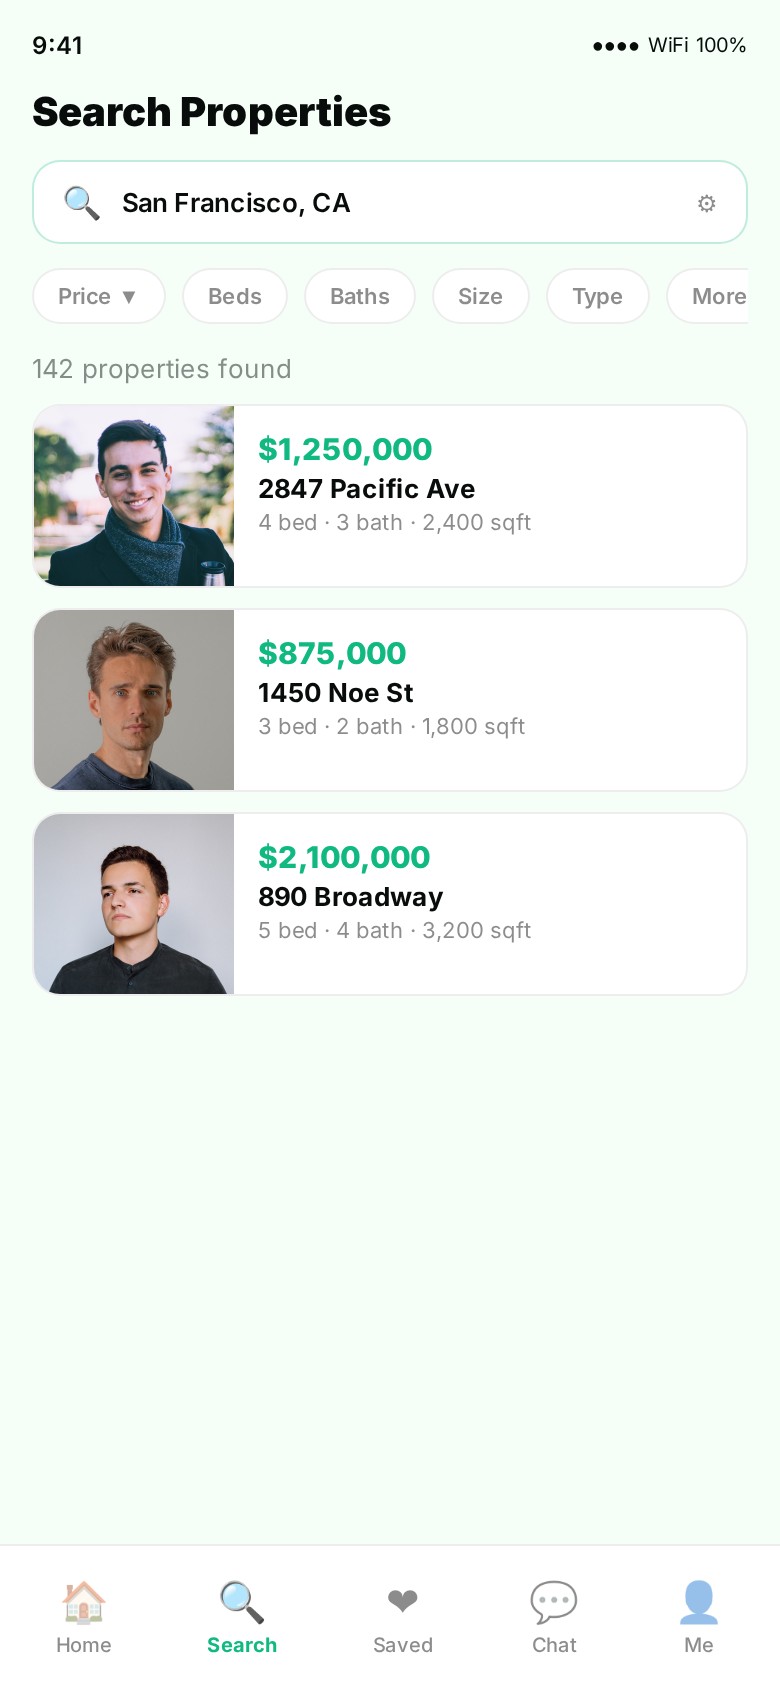This screenshot has width=780, height=1688.
Task: Open the 1450 Noe St listing thumbnail
Action: (x=134, y=700)
